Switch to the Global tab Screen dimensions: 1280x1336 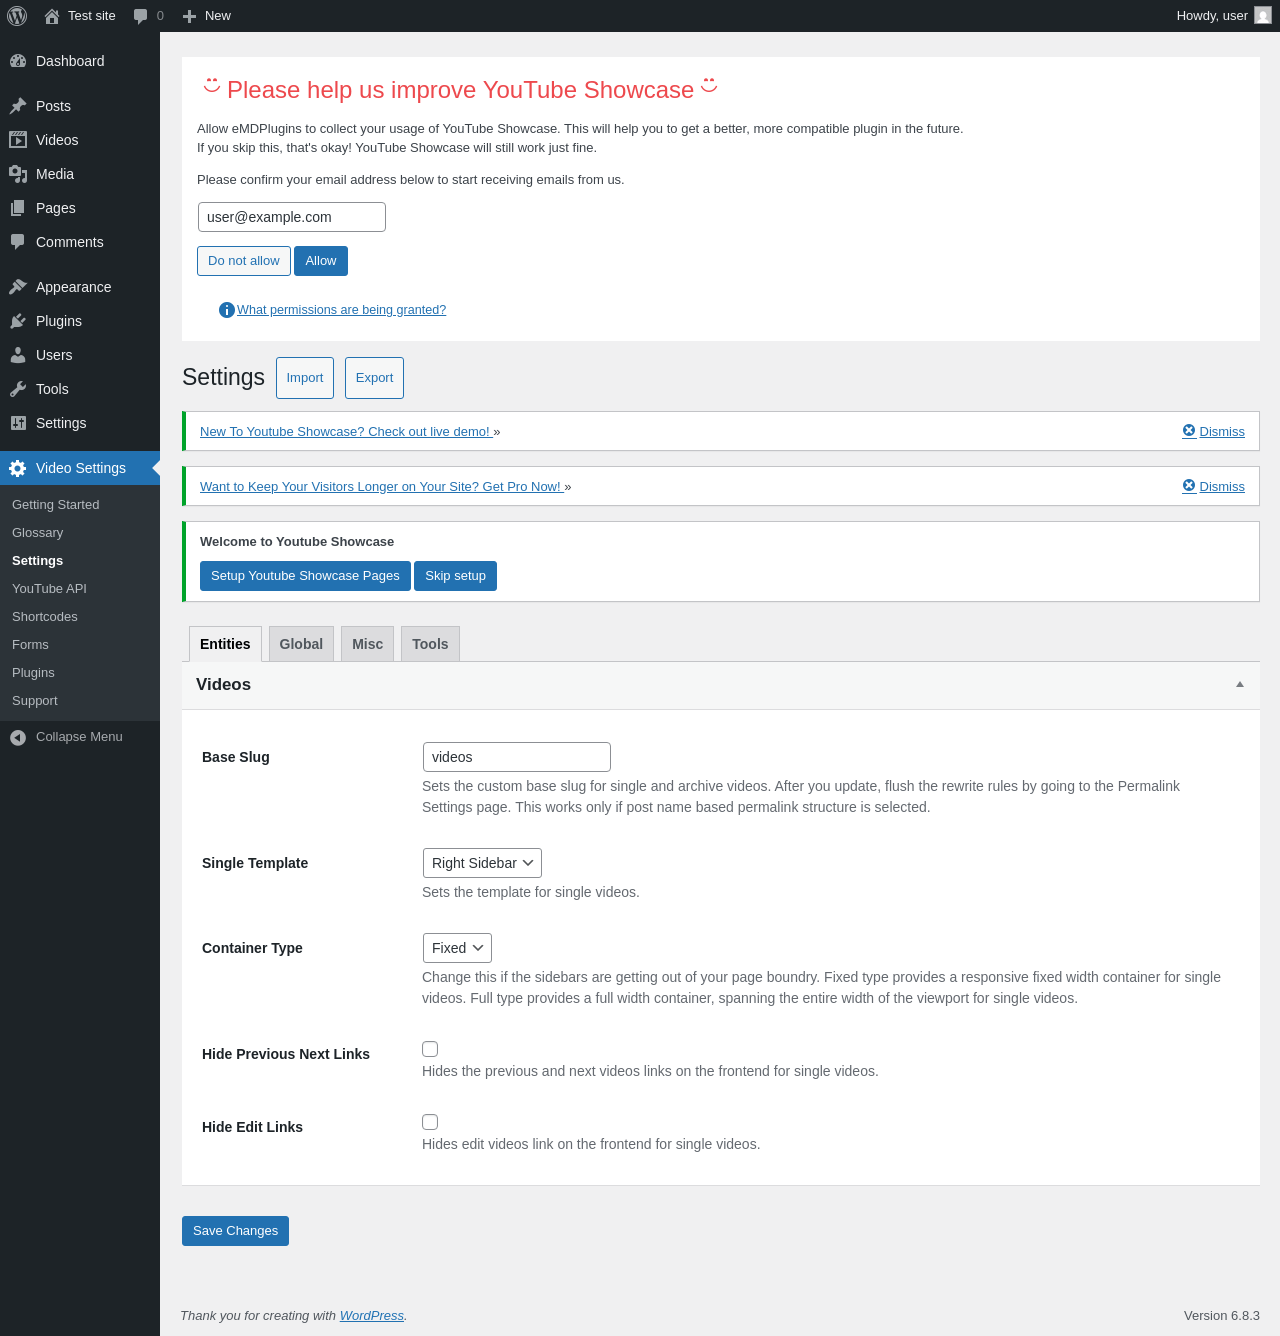pyautogui.click(x=301, y=644)
